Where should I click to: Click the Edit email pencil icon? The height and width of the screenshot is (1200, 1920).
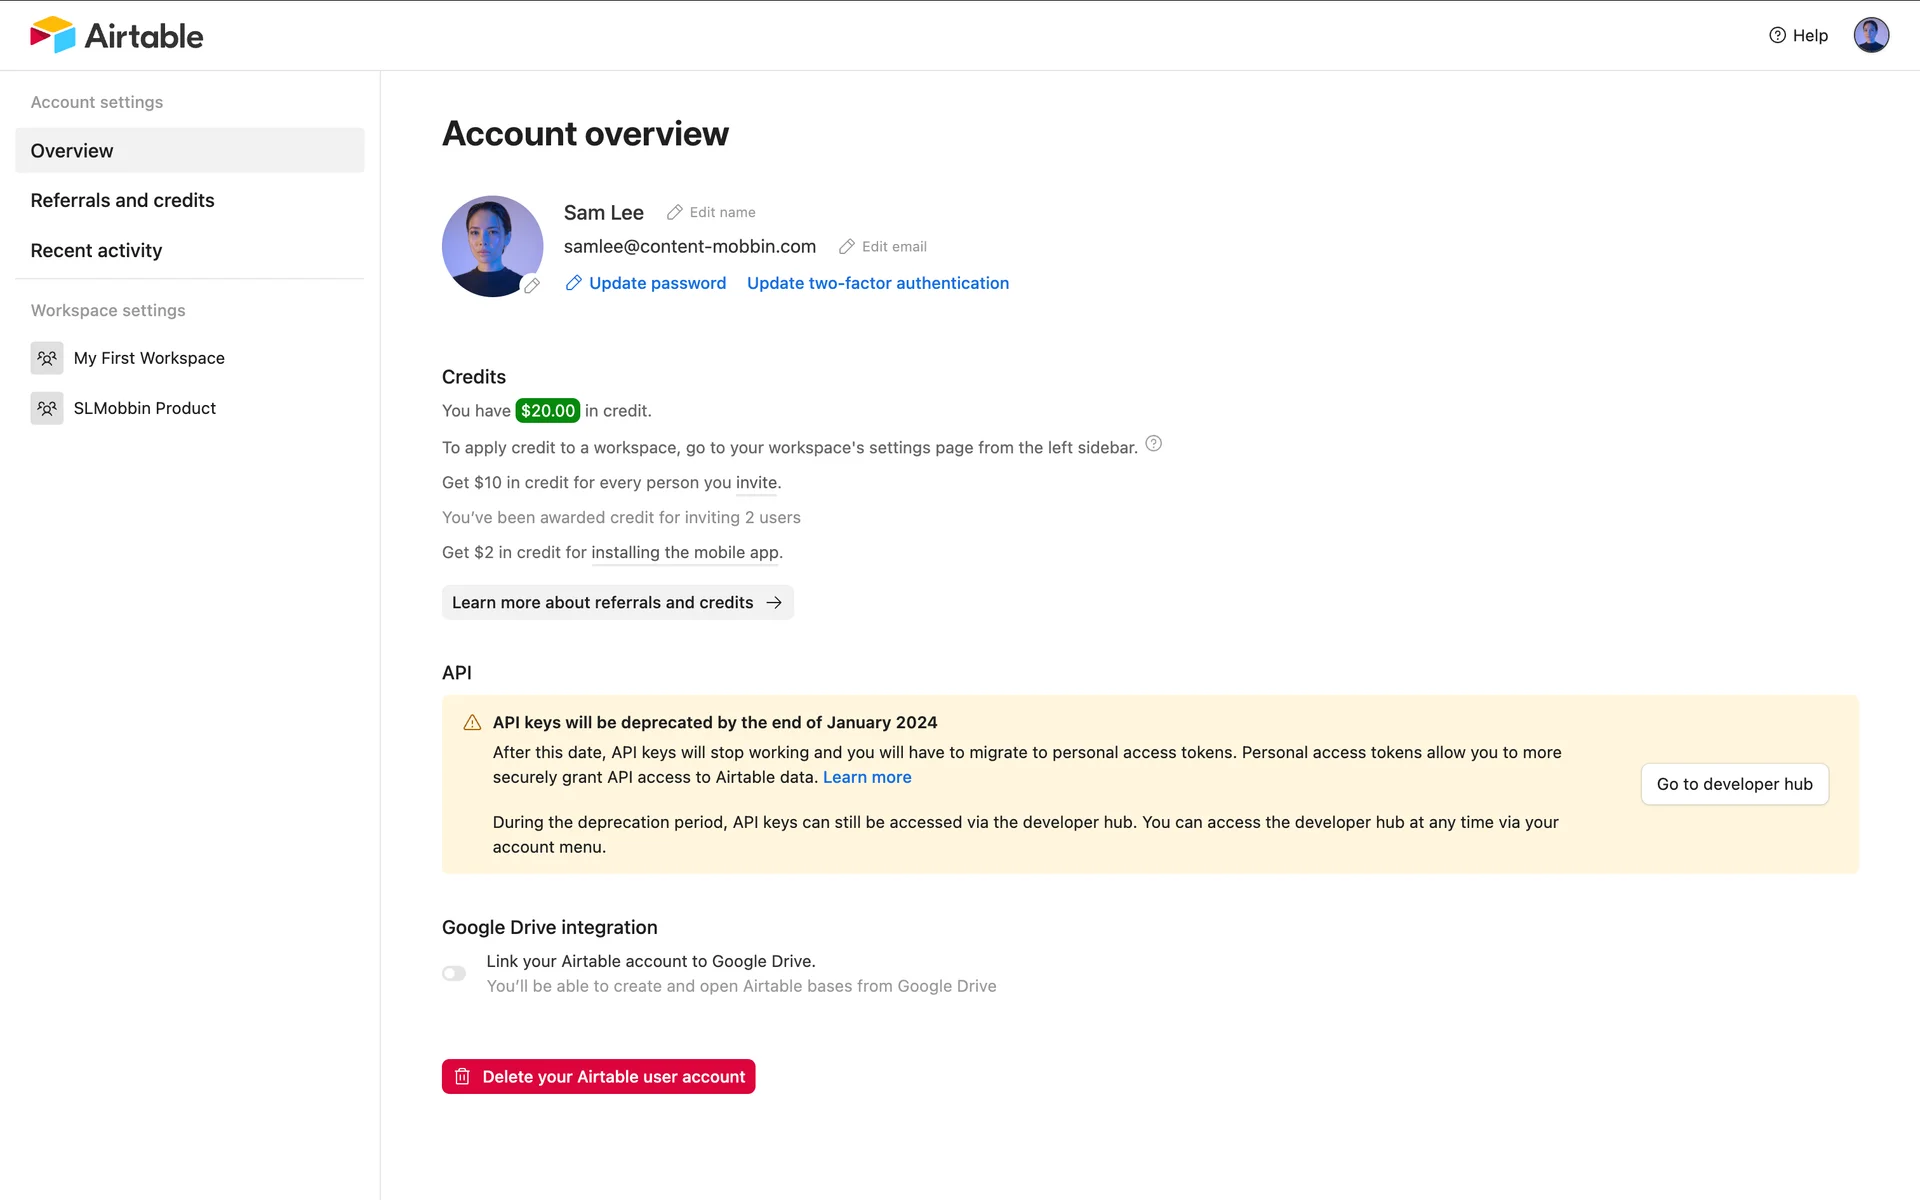tap(847, 247)
